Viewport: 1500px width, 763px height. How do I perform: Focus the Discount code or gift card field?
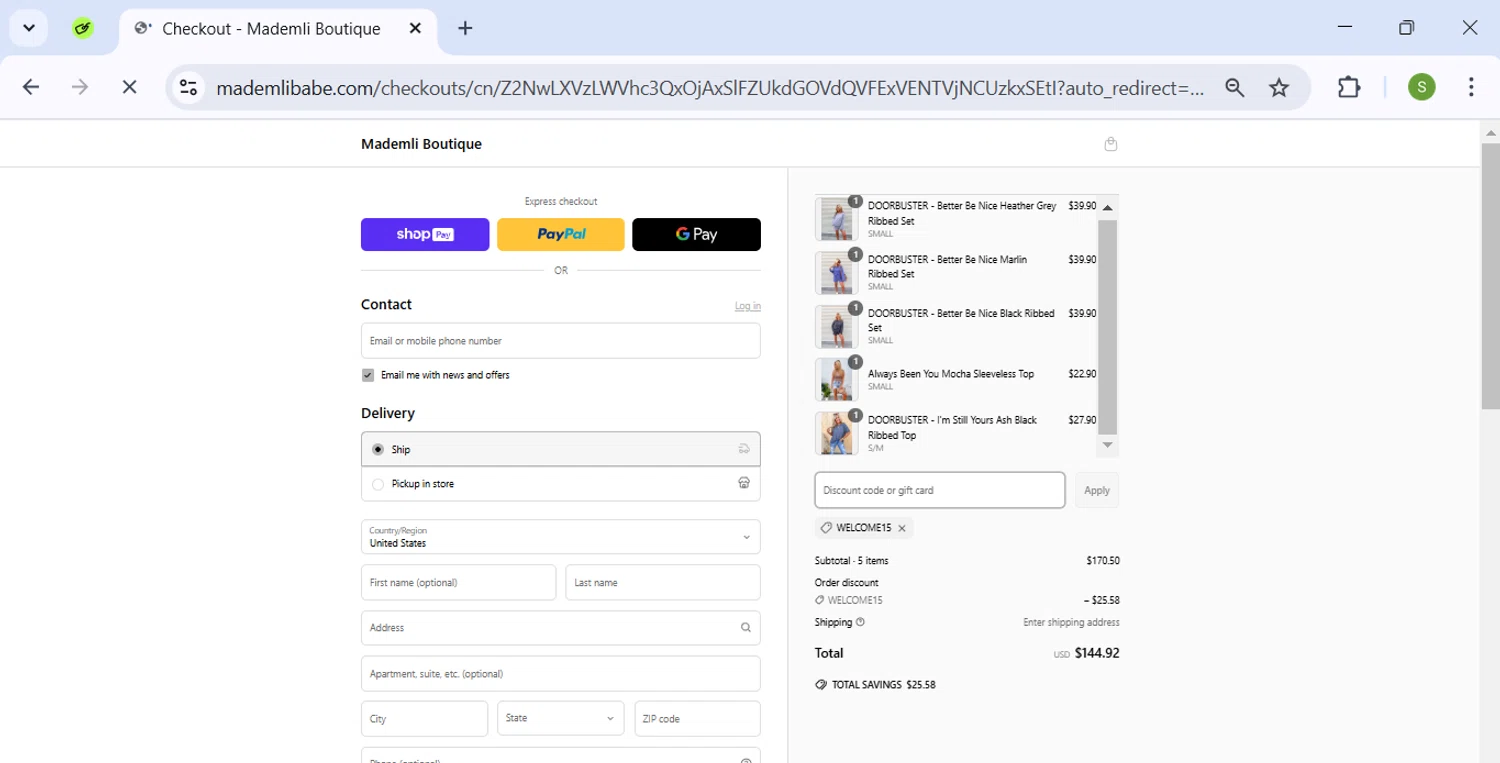click(940, 490)
